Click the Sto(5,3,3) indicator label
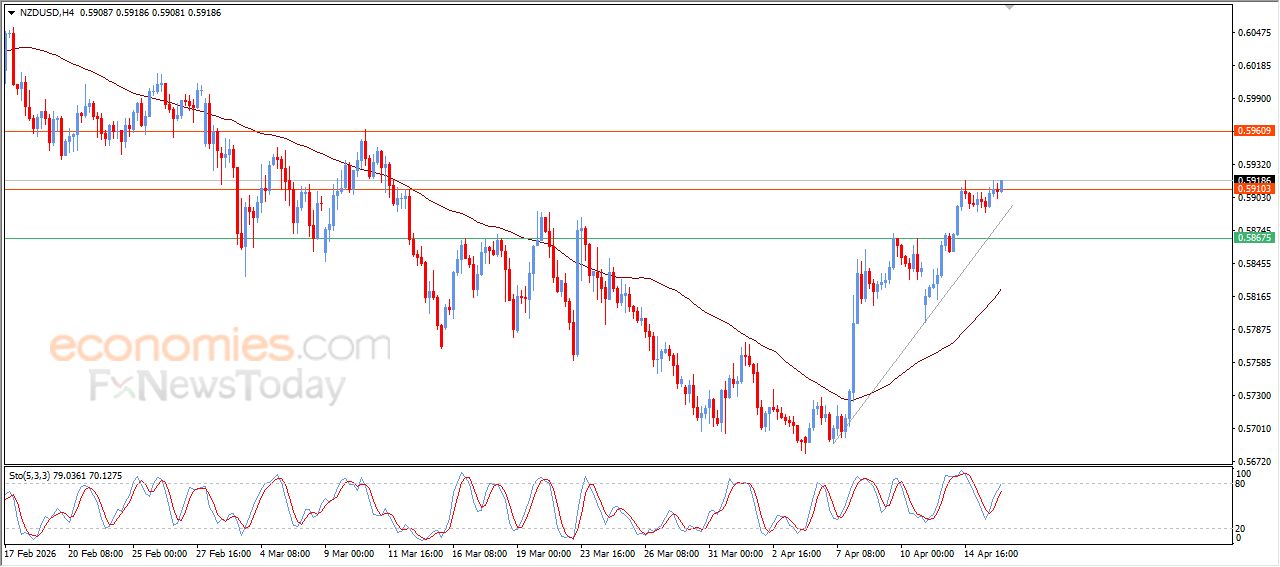The width and height of the screenshot is (1280, 567). (29, 476)
